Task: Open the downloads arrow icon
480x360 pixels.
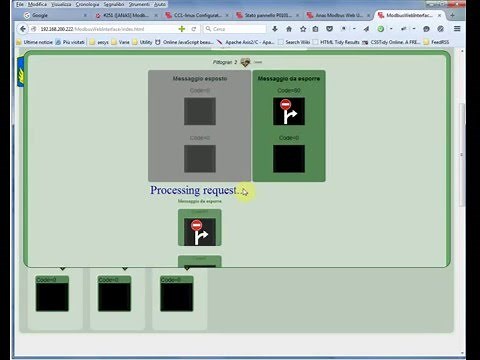Action: [275, 29]
